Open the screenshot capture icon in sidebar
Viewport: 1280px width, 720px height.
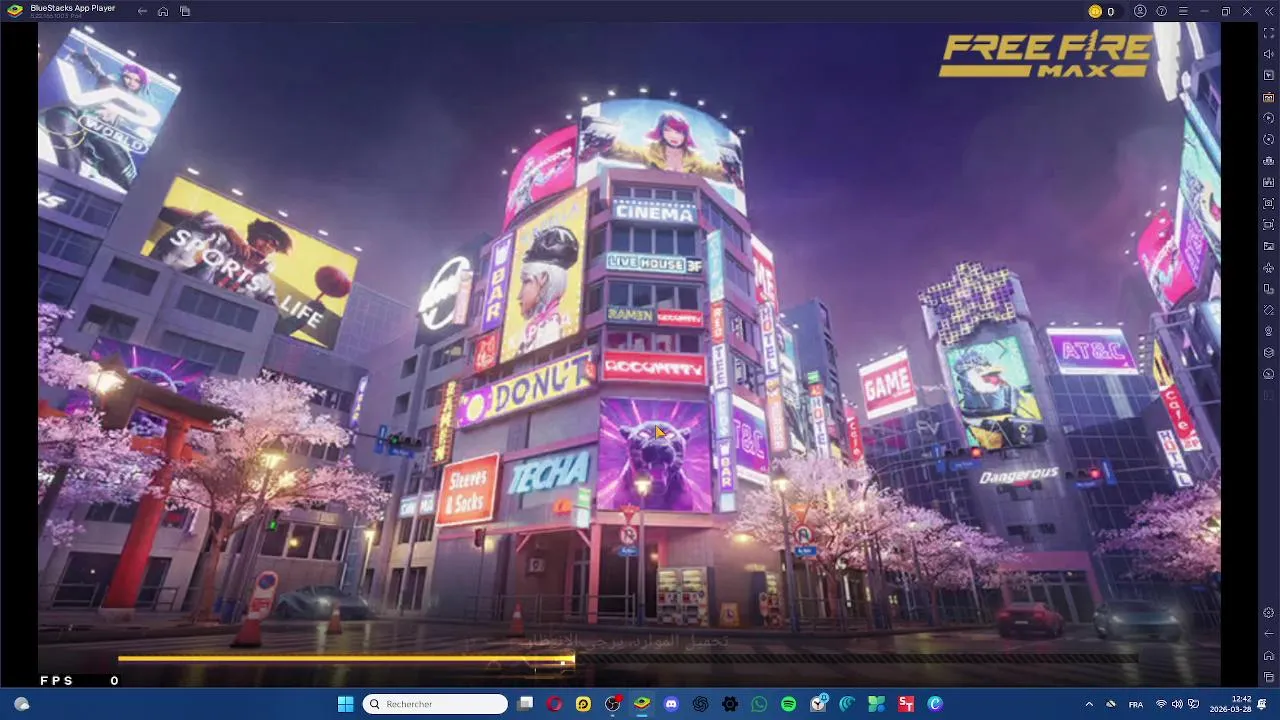(x=1269, y=203)
